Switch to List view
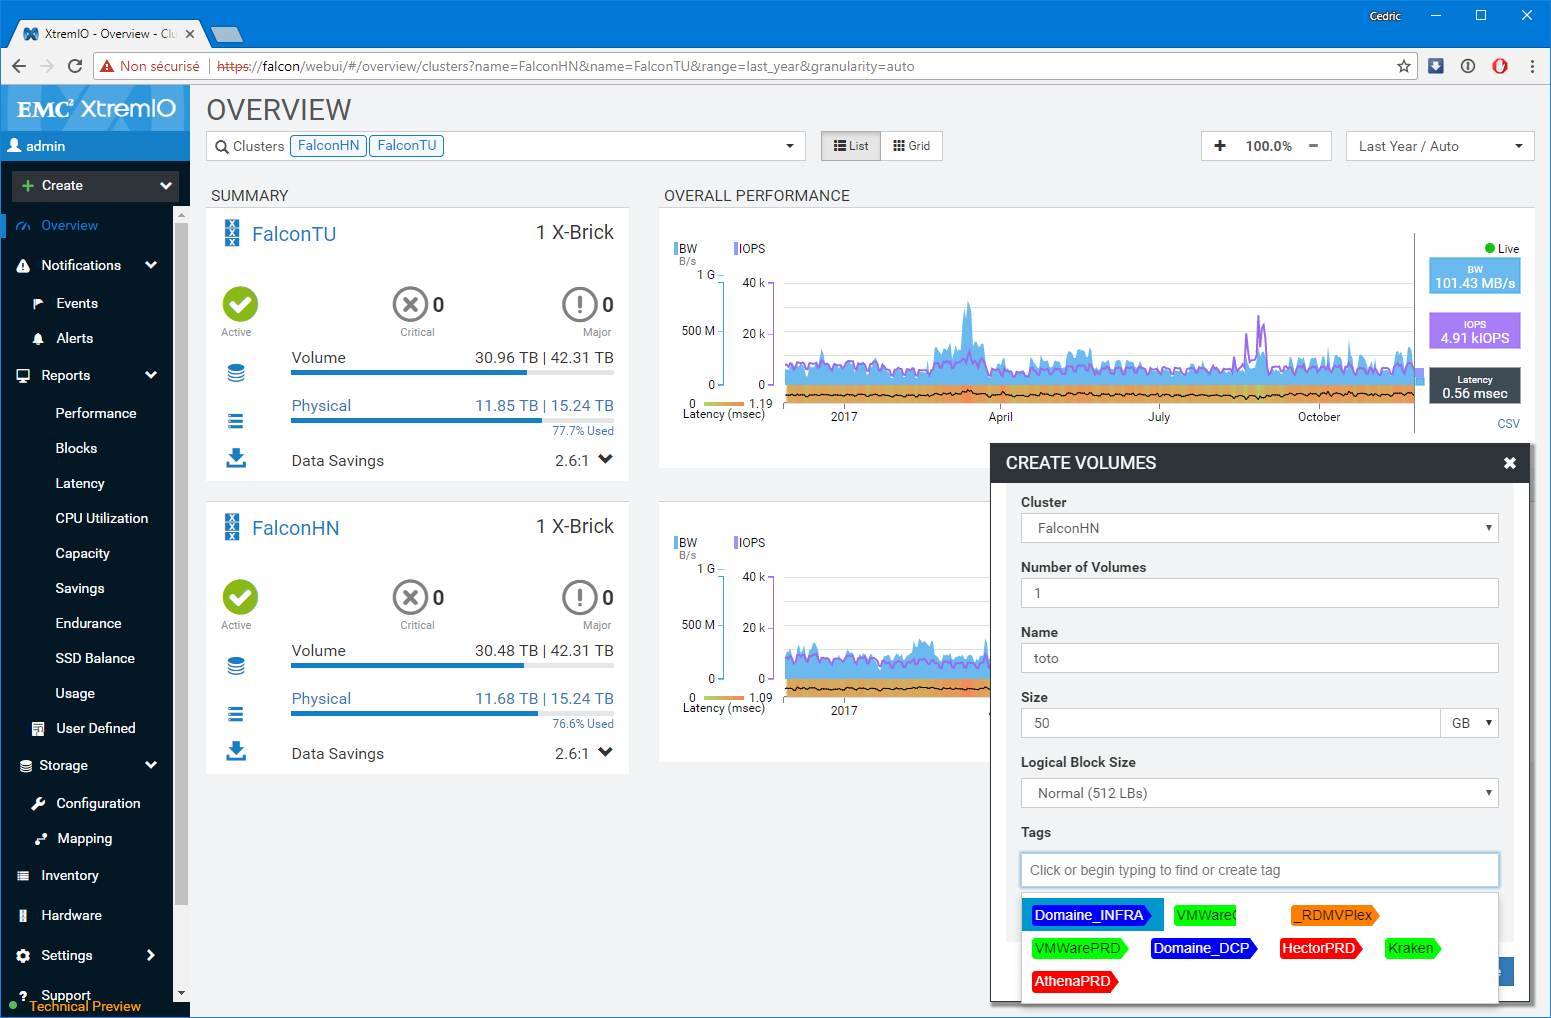This screenshot has height=1018, width=1551. click(851, 146)
